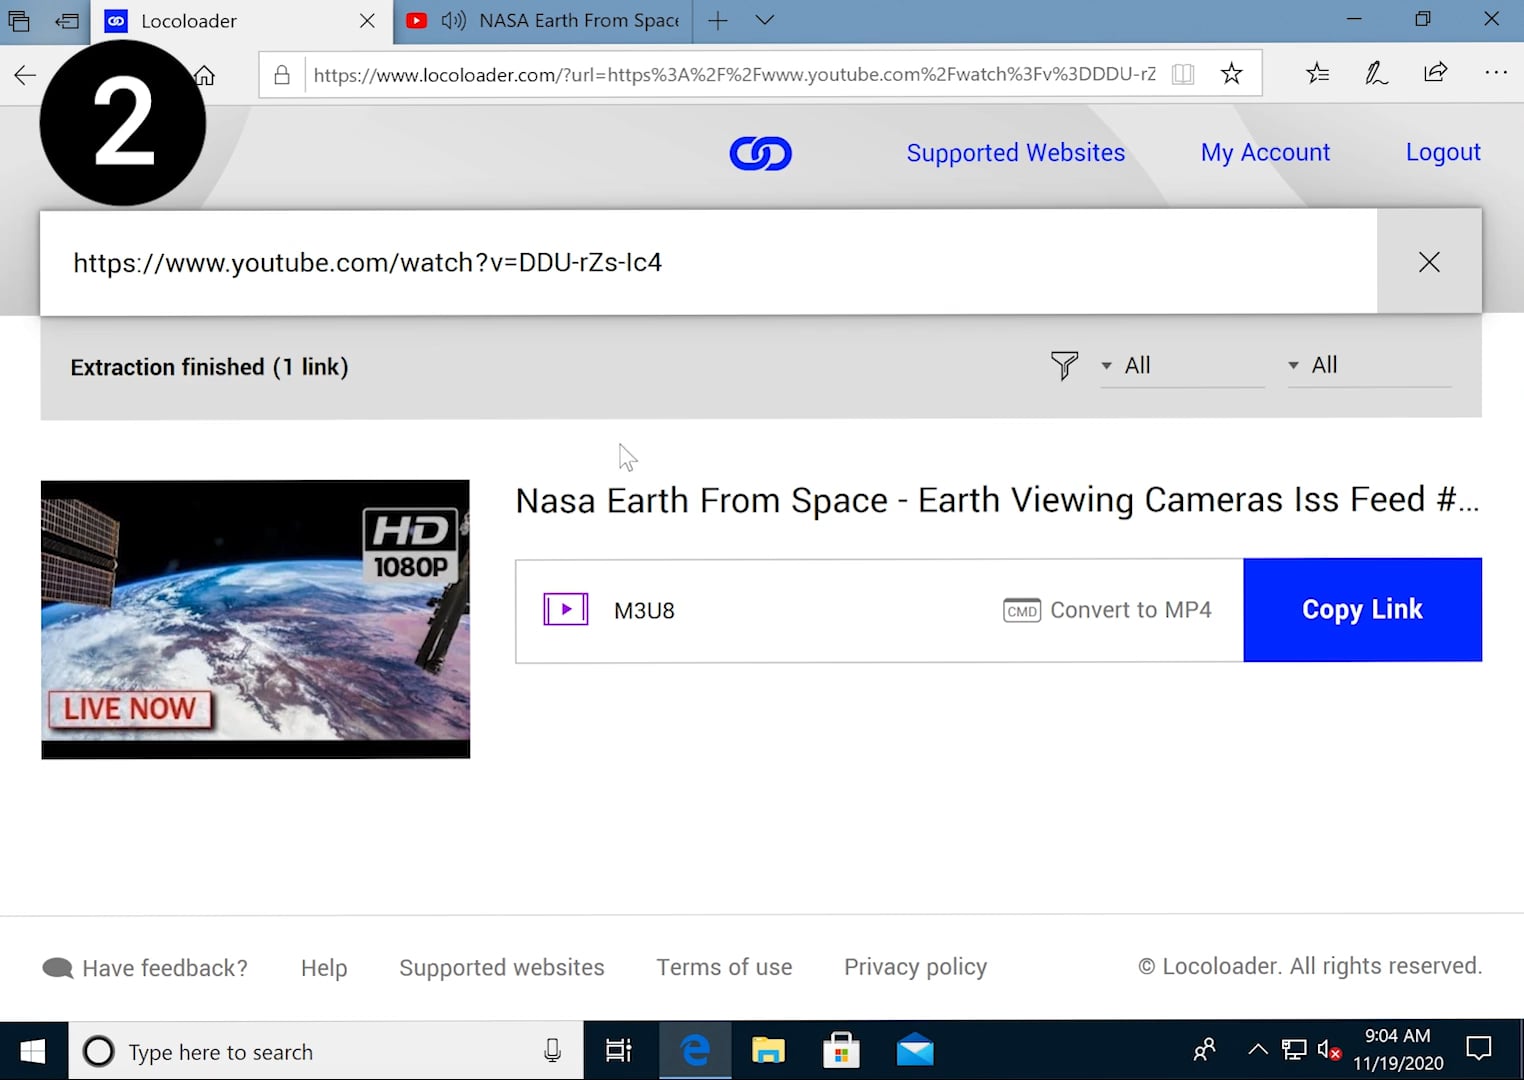Click the share page icon
1524x1080 pixels.
[x=1435, y=72]
